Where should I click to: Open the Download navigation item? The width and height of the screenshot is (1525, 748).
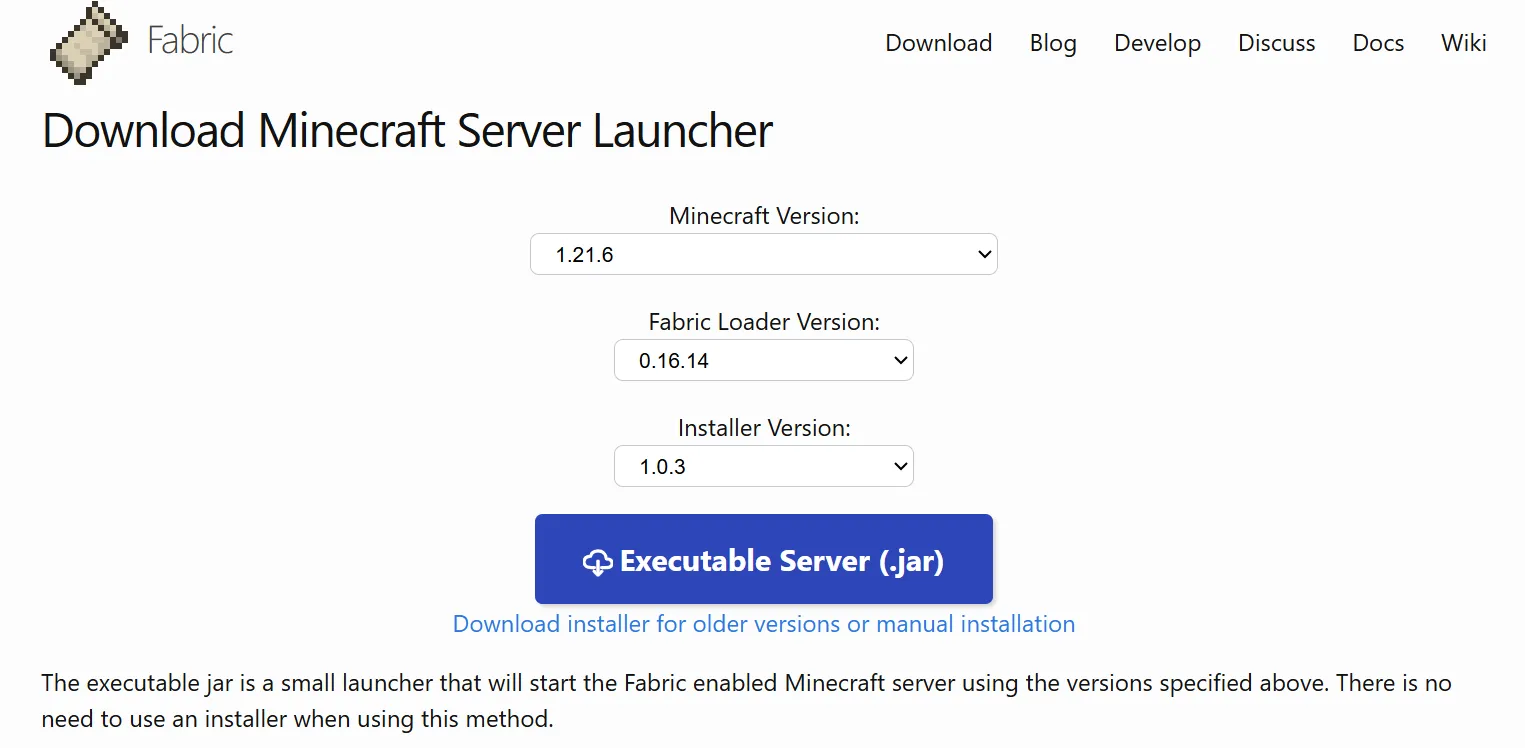[938, 43]
